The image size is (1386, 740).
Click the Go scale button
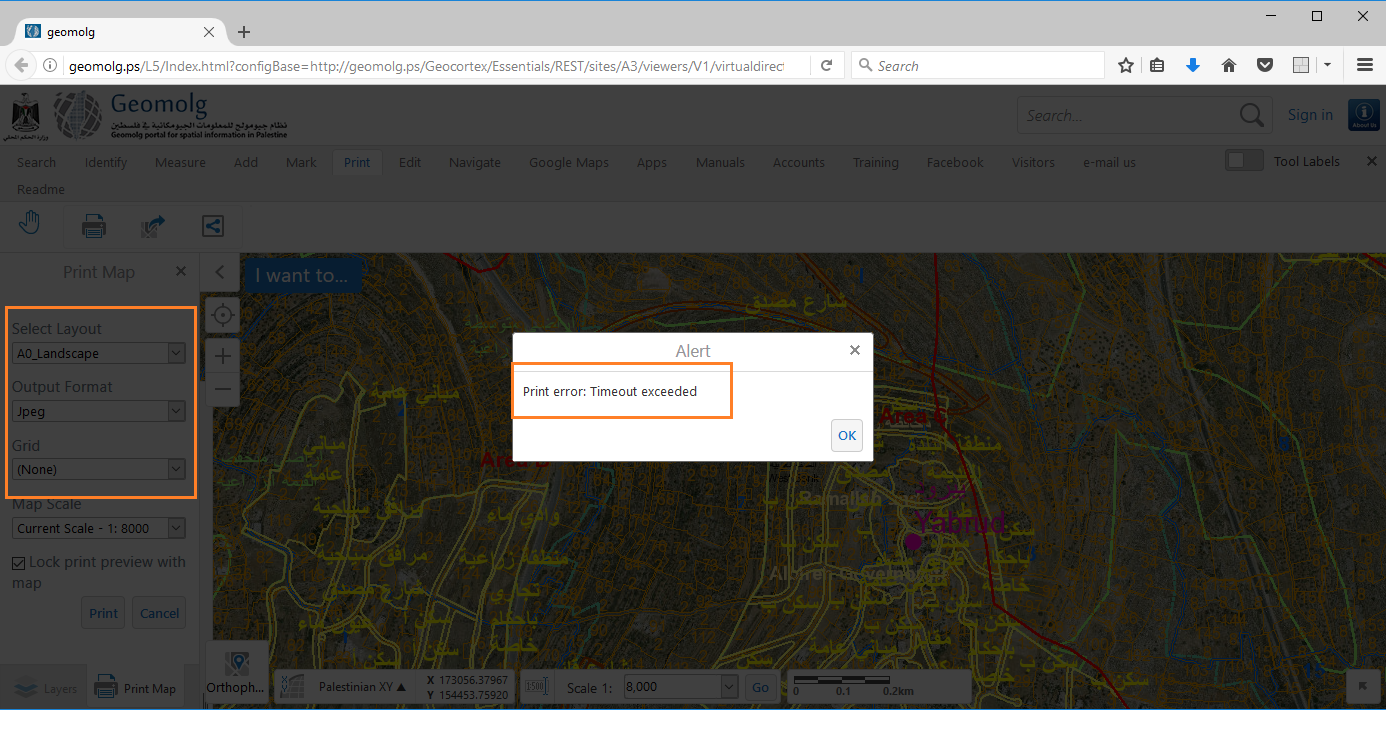[x=761, y=687]
